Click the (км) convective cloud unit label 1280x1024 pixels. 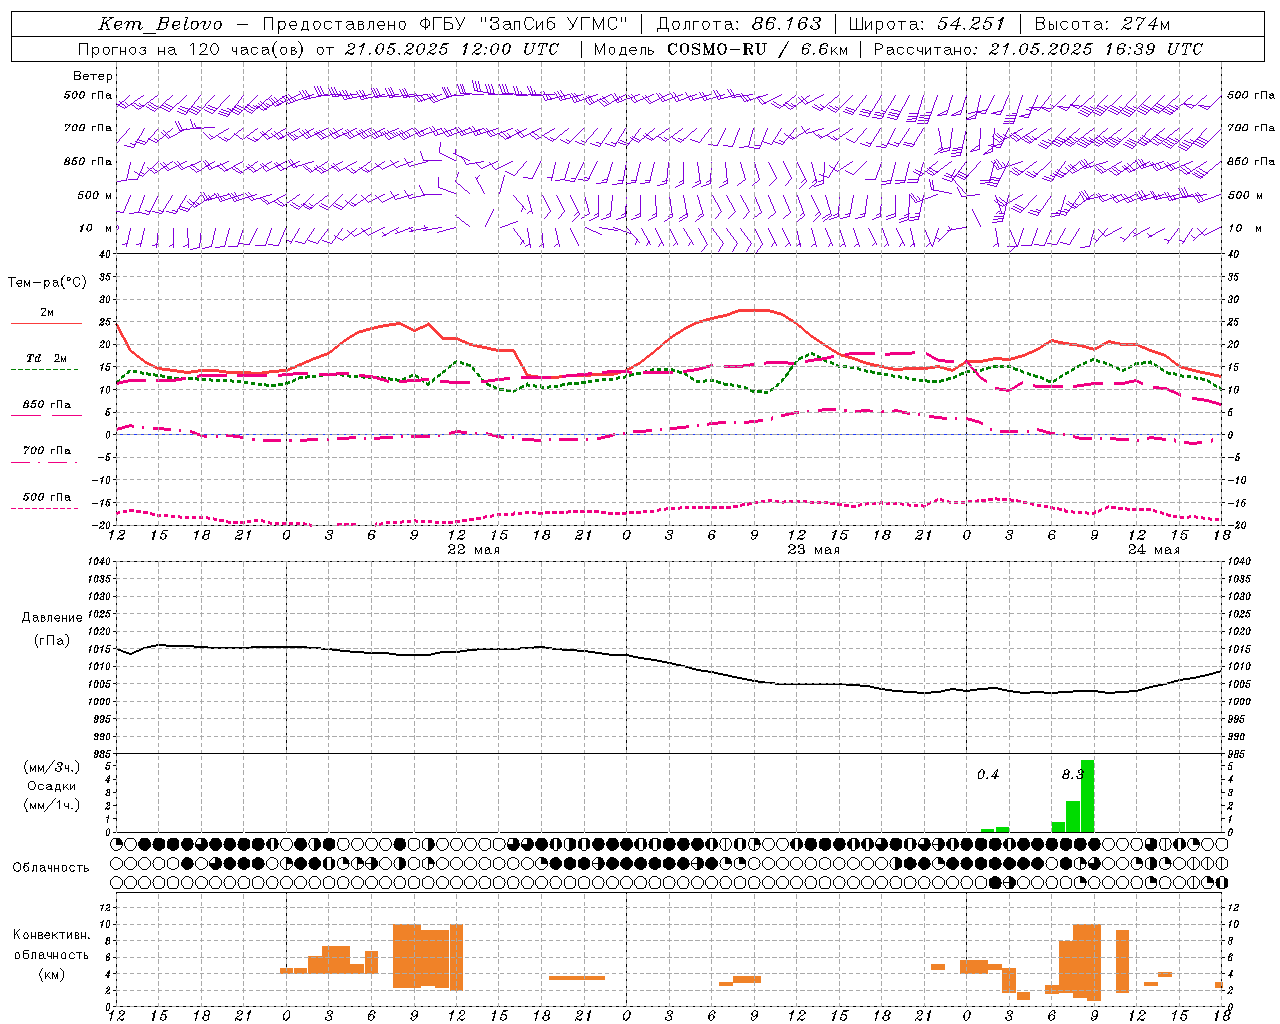point(52,974)
